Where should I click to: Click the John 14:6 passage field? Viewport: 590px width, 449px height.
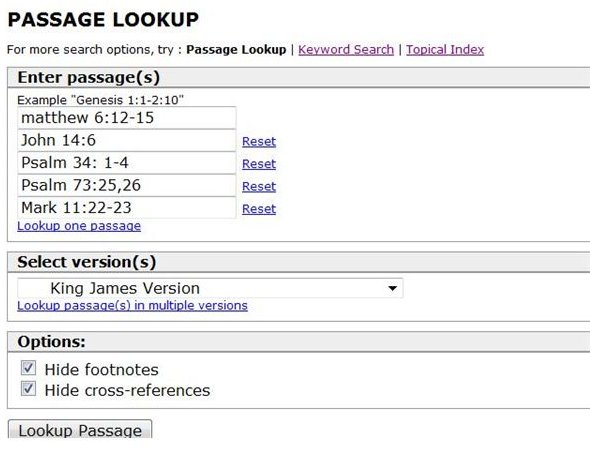tap(127, 140)
